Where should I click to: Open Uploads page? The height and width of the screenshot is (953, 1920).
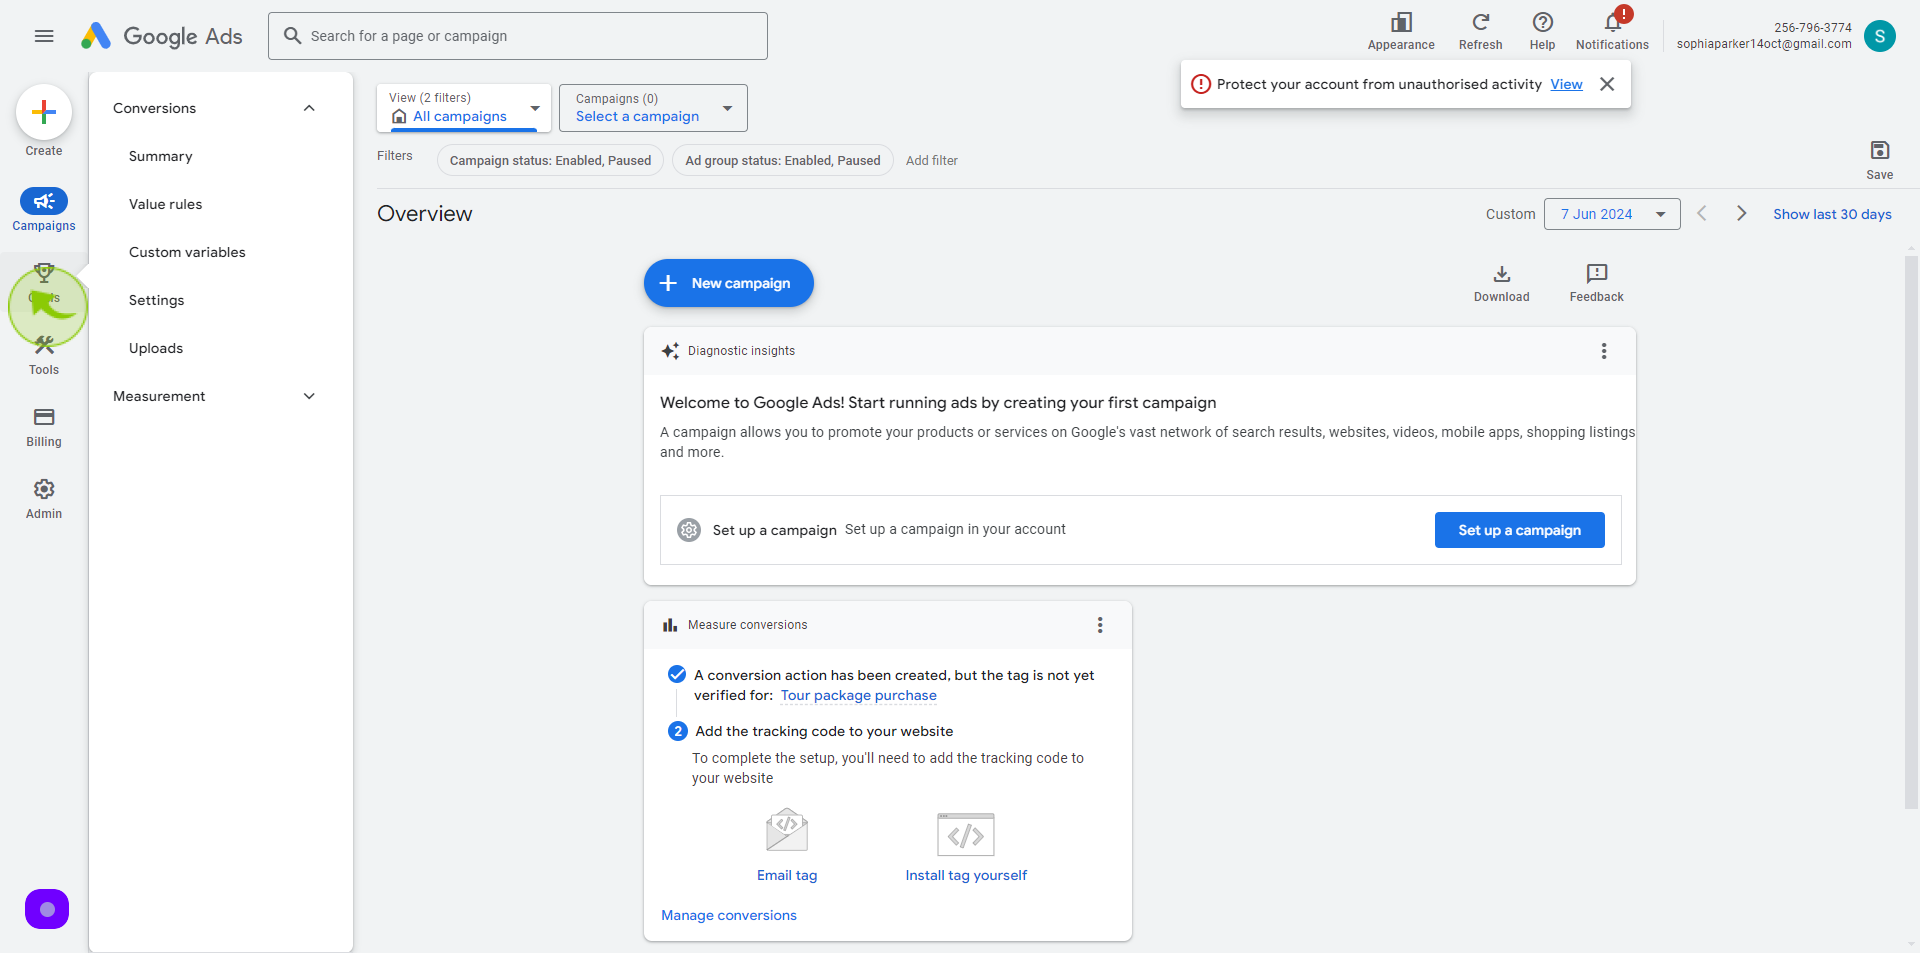(x=156, y=348)
